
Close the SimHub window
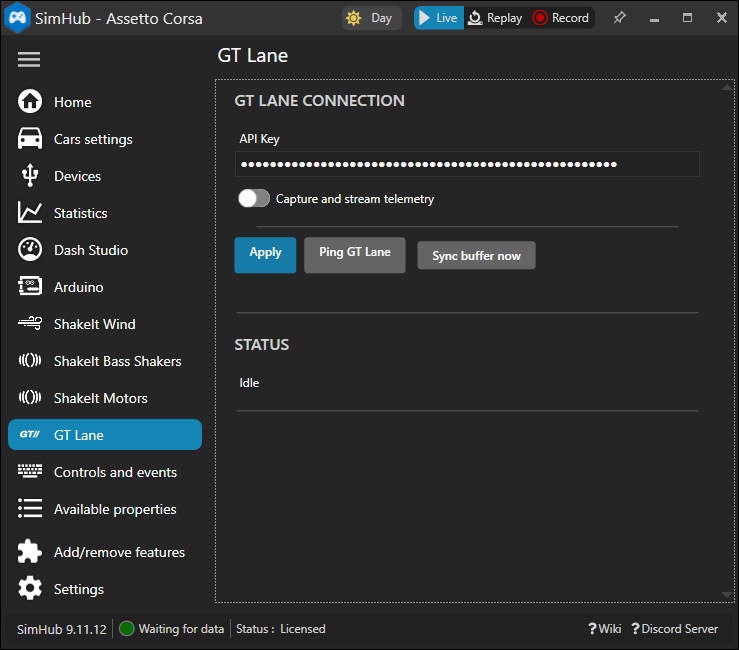click(722, 18)
